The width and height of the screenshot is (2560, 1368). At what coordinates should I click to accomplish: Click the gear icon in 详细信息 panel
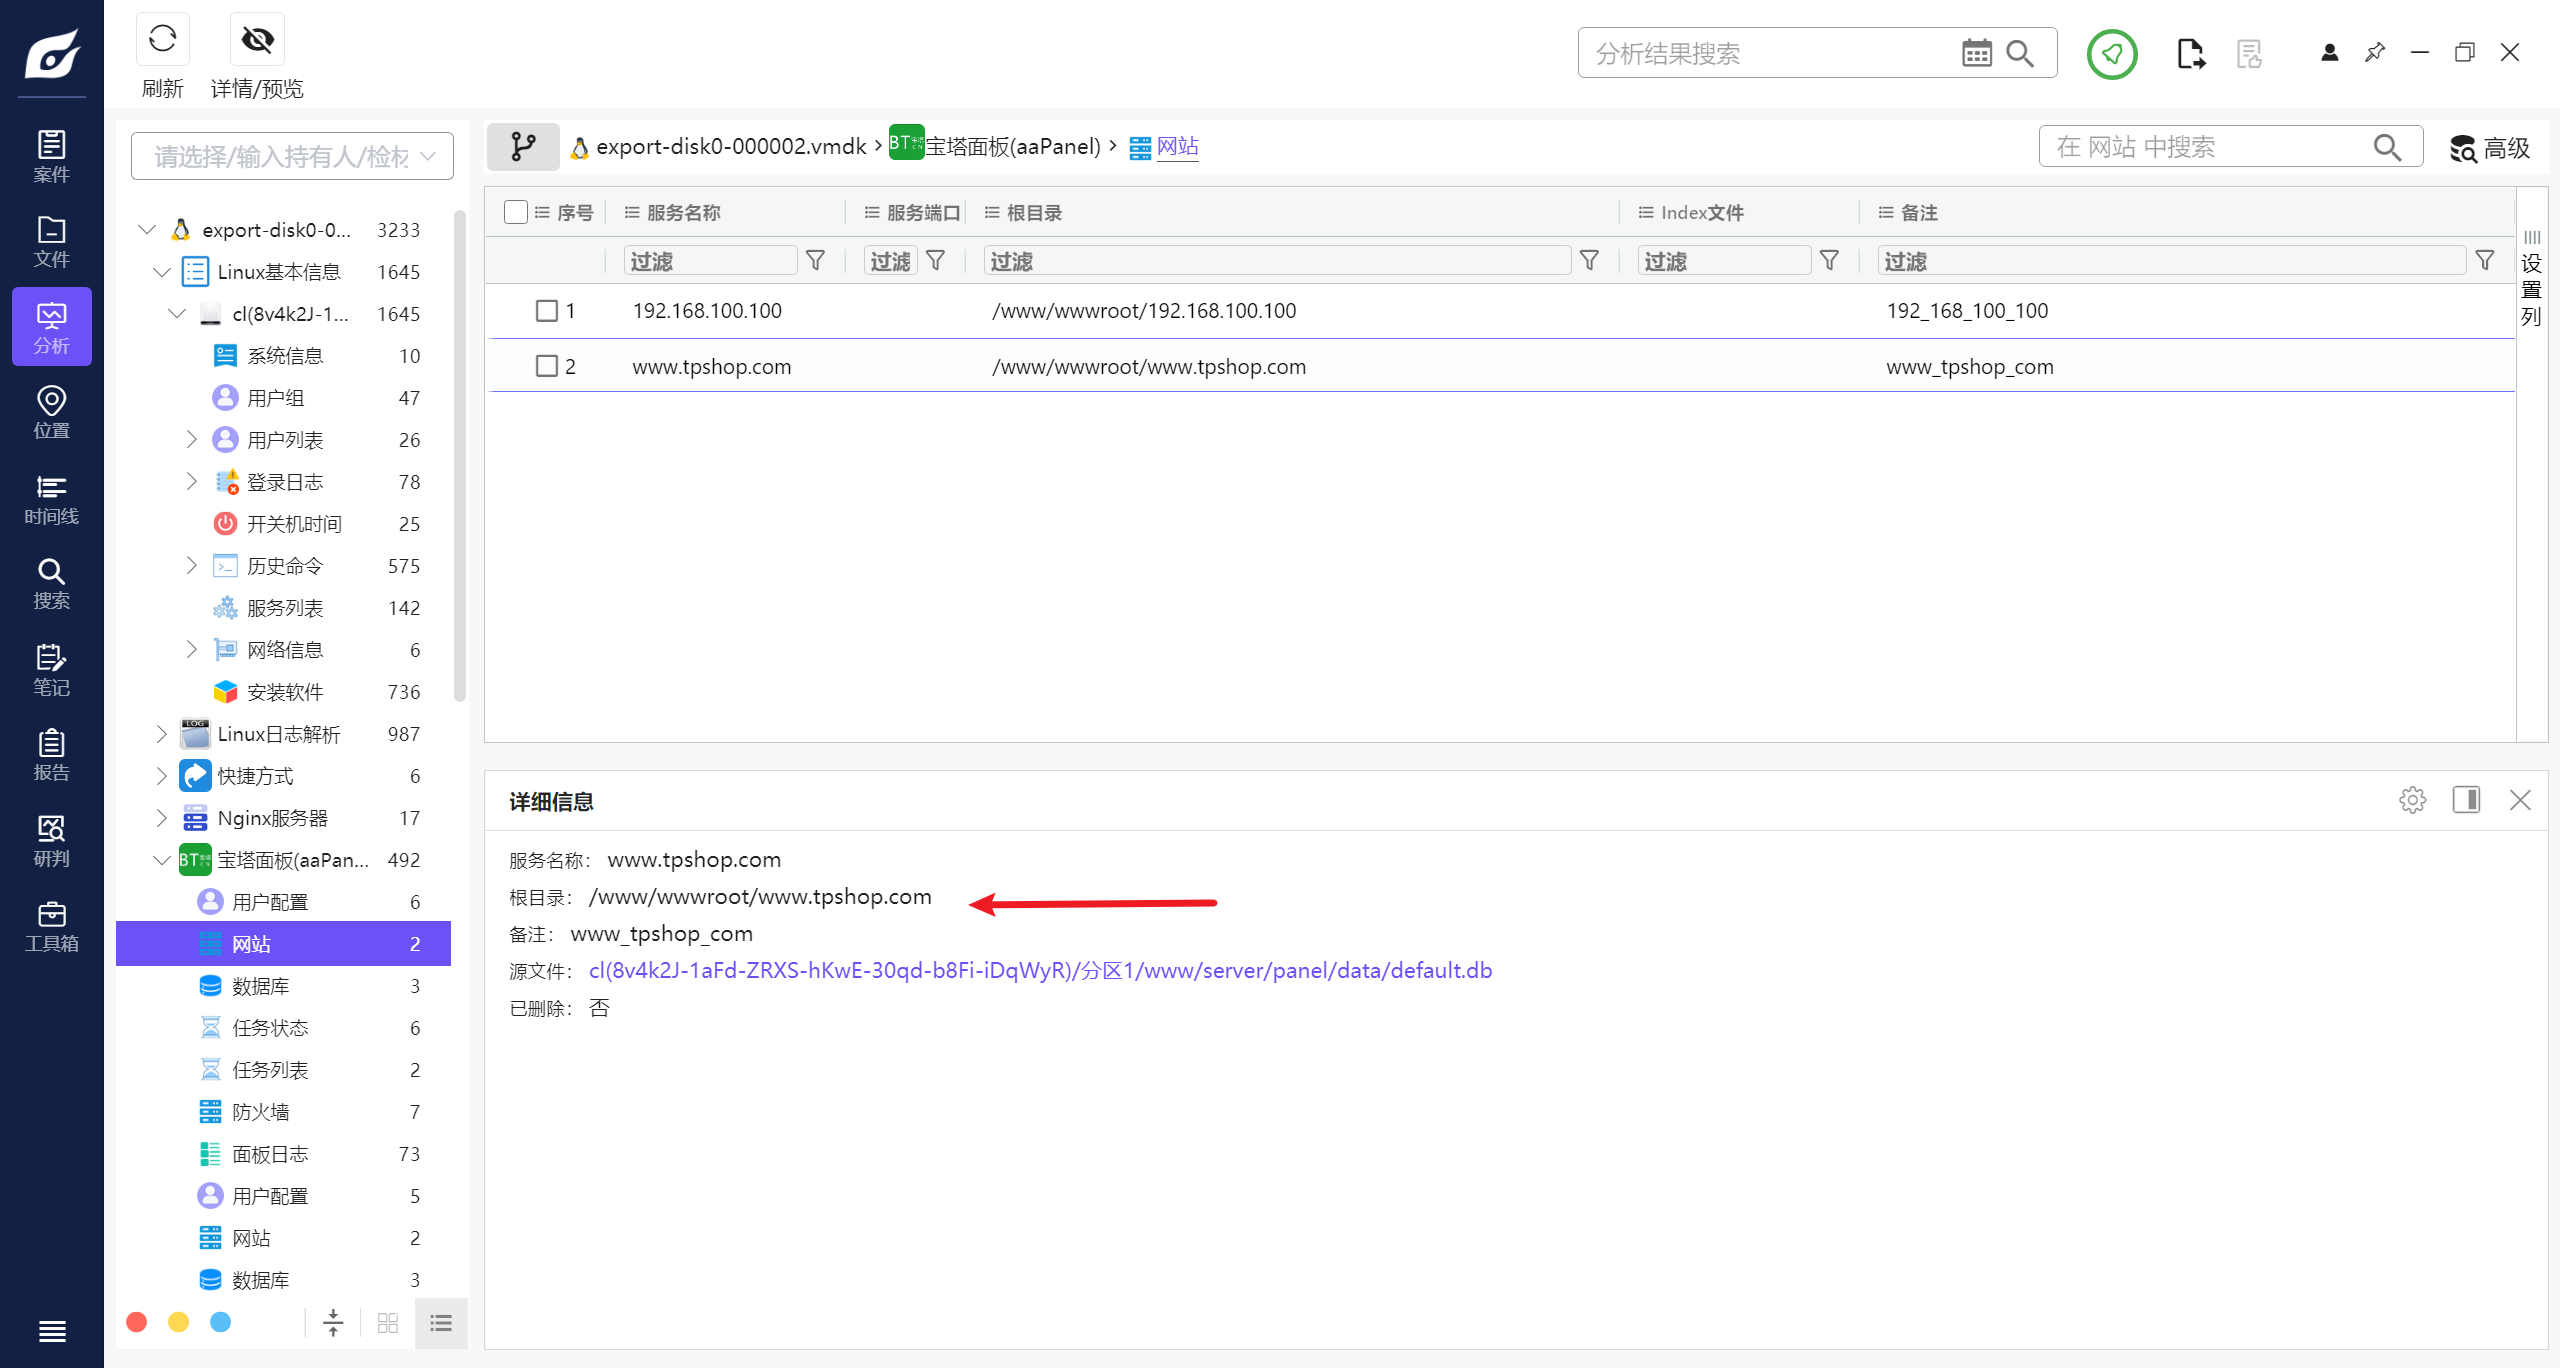[x=2412, y=800]
